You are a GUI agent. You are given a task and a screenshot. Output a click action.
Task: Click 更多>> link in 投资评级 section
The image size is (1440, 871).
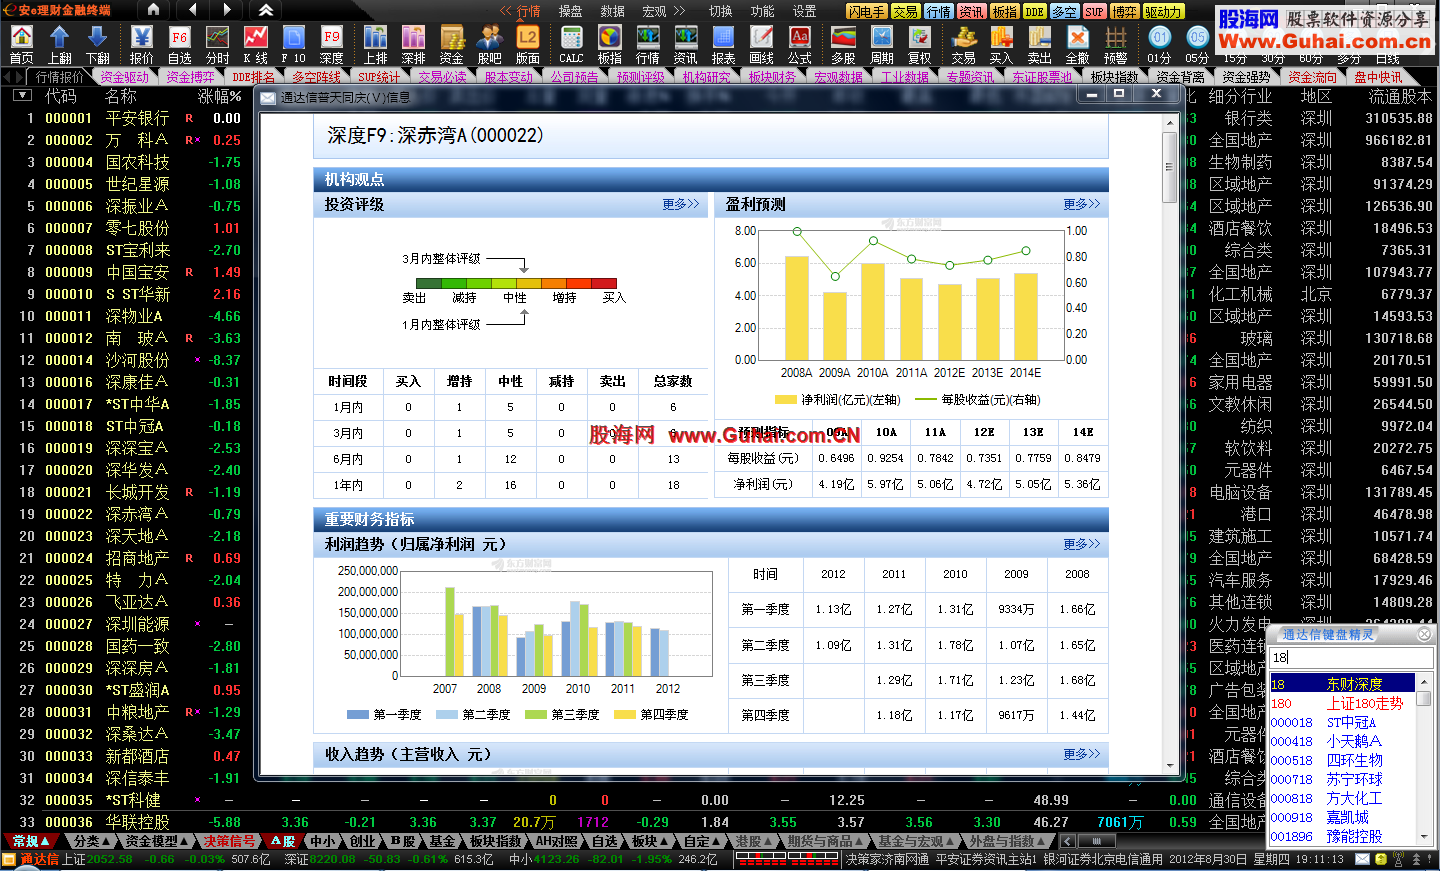tap(681, 204)
